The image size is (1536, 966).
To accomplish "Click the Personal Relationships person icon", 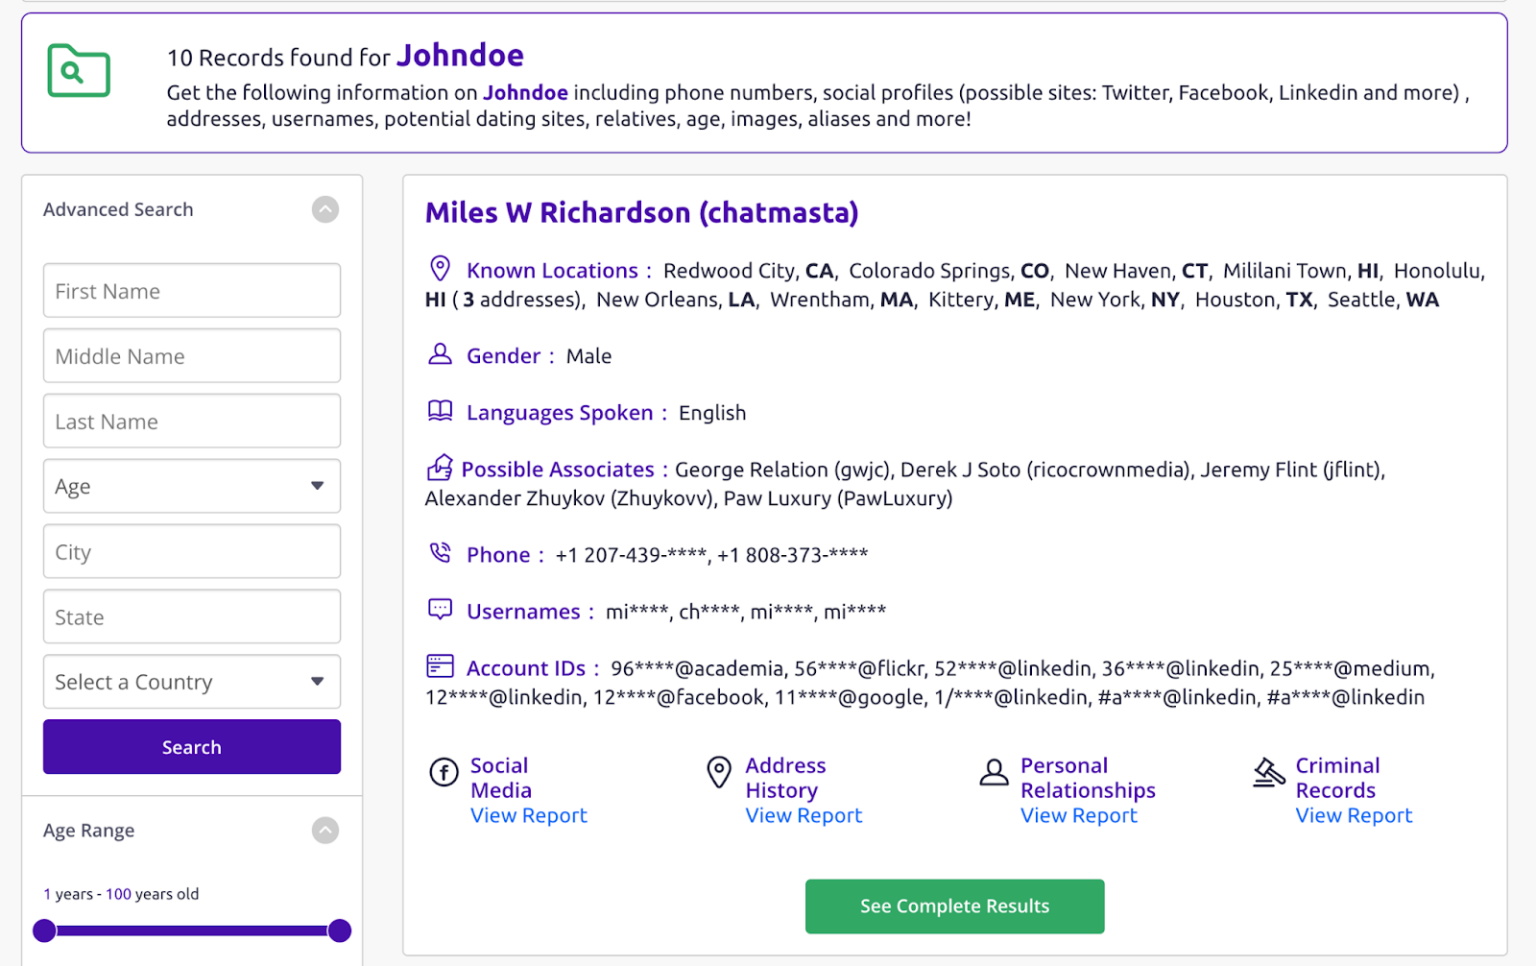I will [994, 772].
